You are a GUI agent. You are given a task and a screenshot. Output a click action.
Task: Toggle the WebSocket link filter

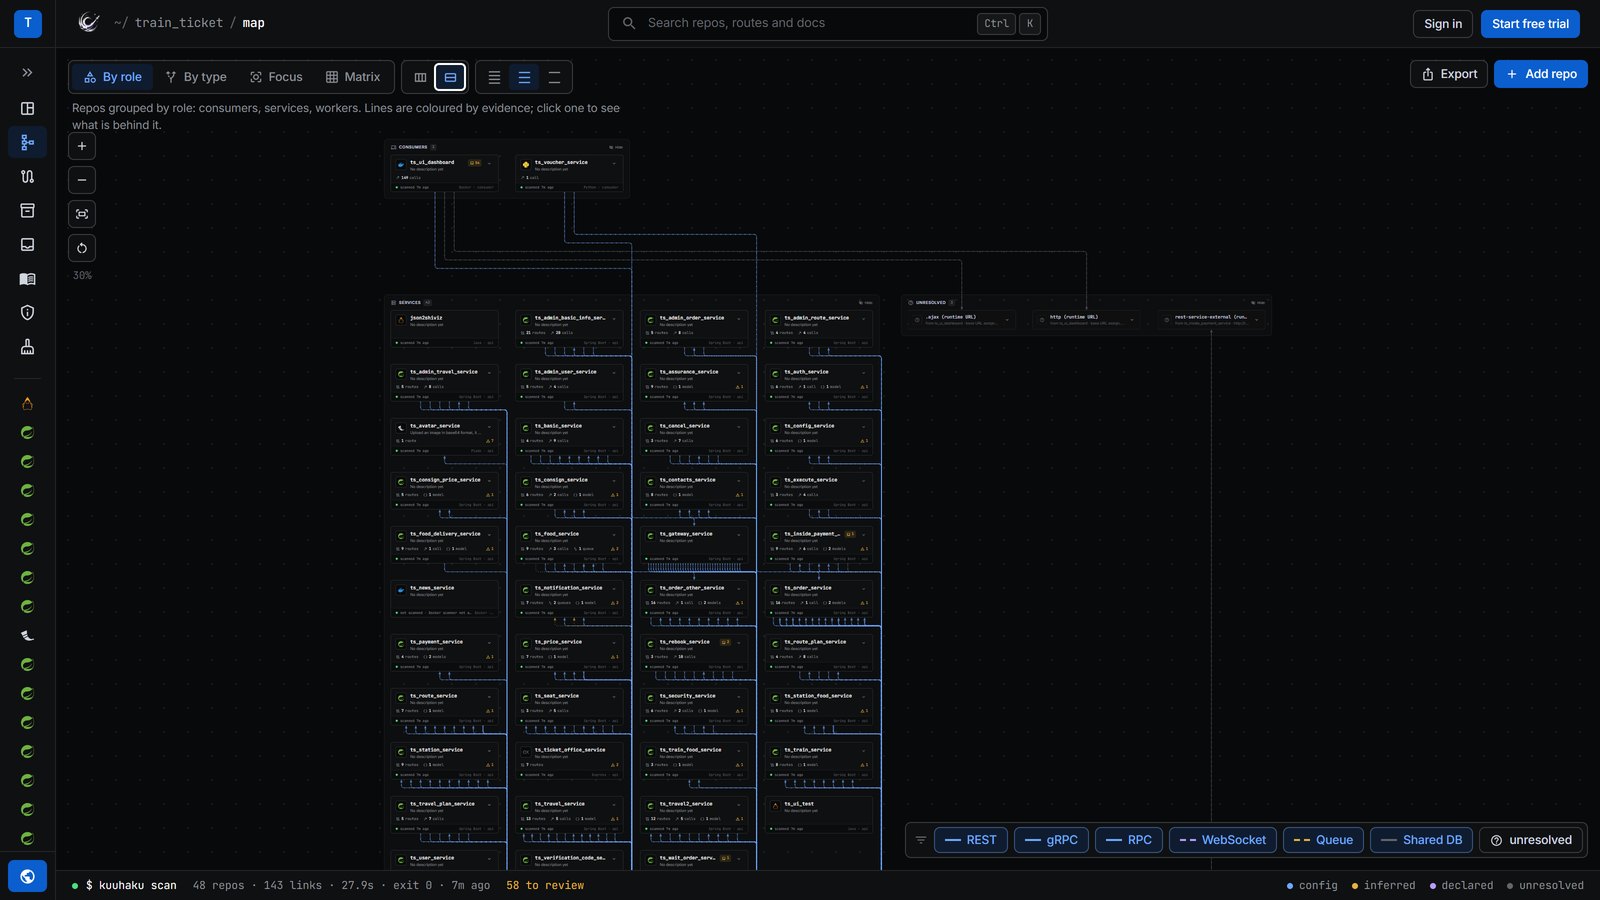pyautogui.click(x=1222, y=840)
